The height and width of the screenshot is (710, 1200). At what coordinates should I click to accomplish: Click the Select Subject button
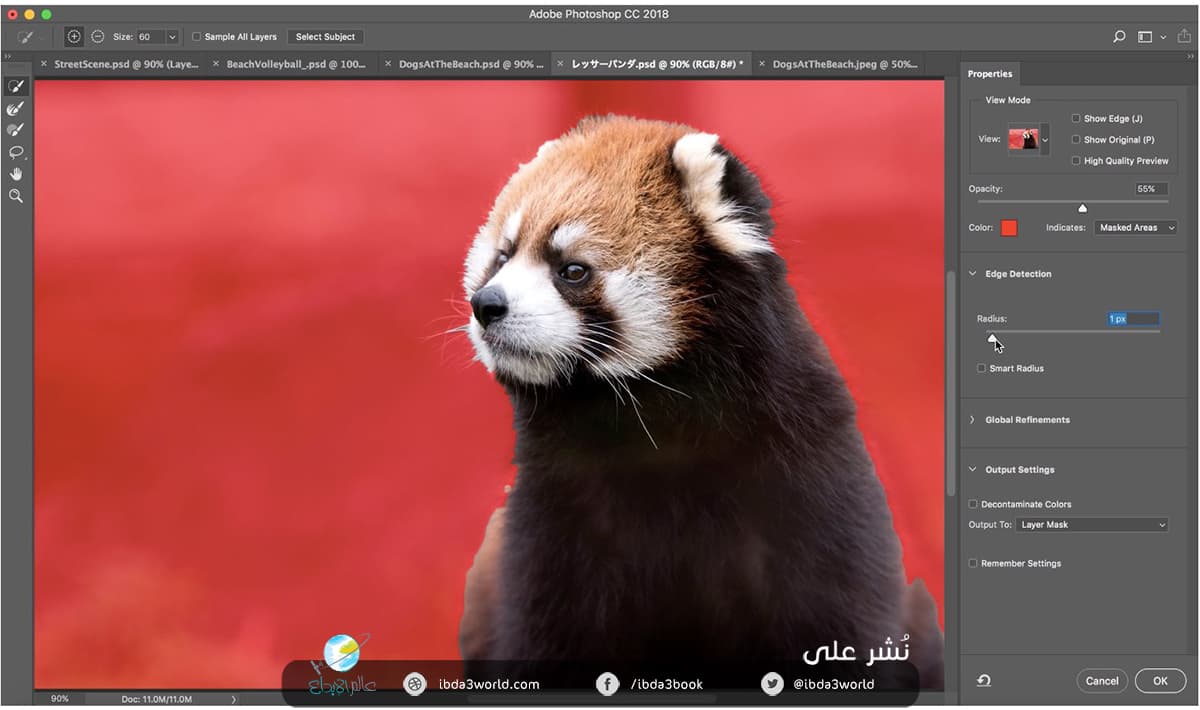pyautogui.click(x=325, y=37)
